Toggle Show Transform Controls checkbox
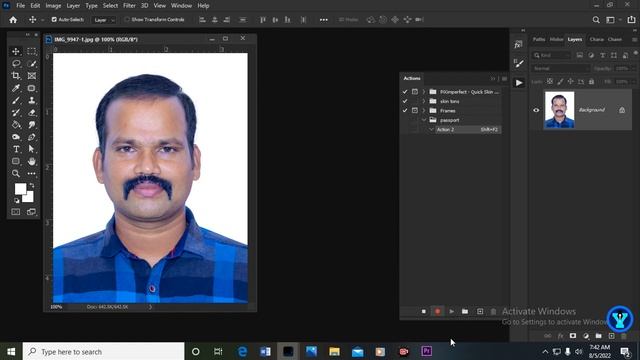Viewport: 640px width, 360px height. (127, 20)
